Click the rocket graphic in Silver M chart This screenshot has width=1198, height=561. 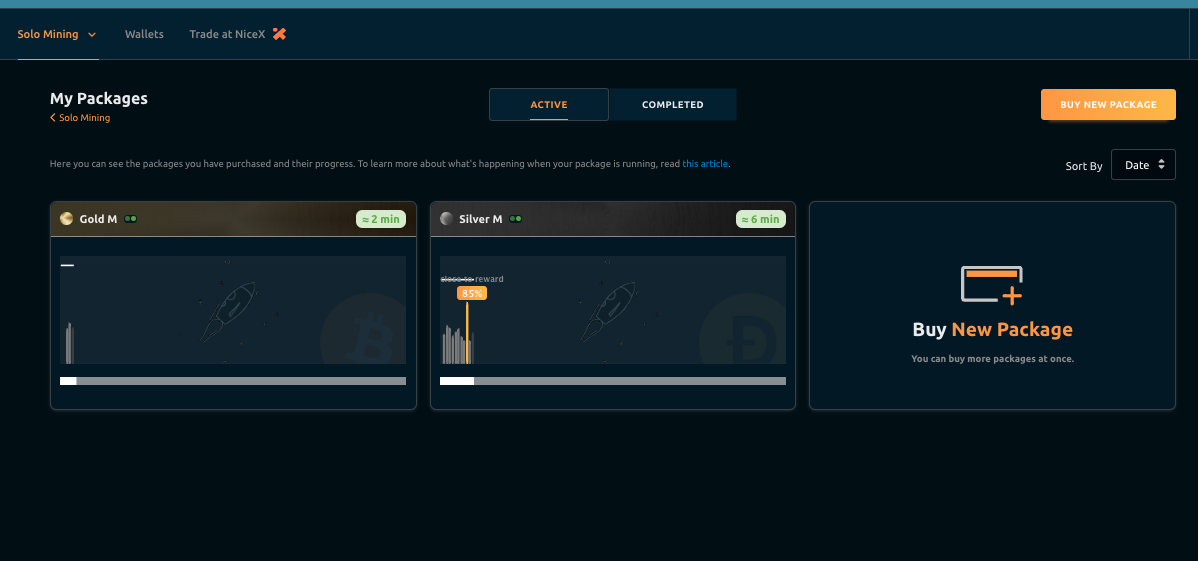[609, 311]
